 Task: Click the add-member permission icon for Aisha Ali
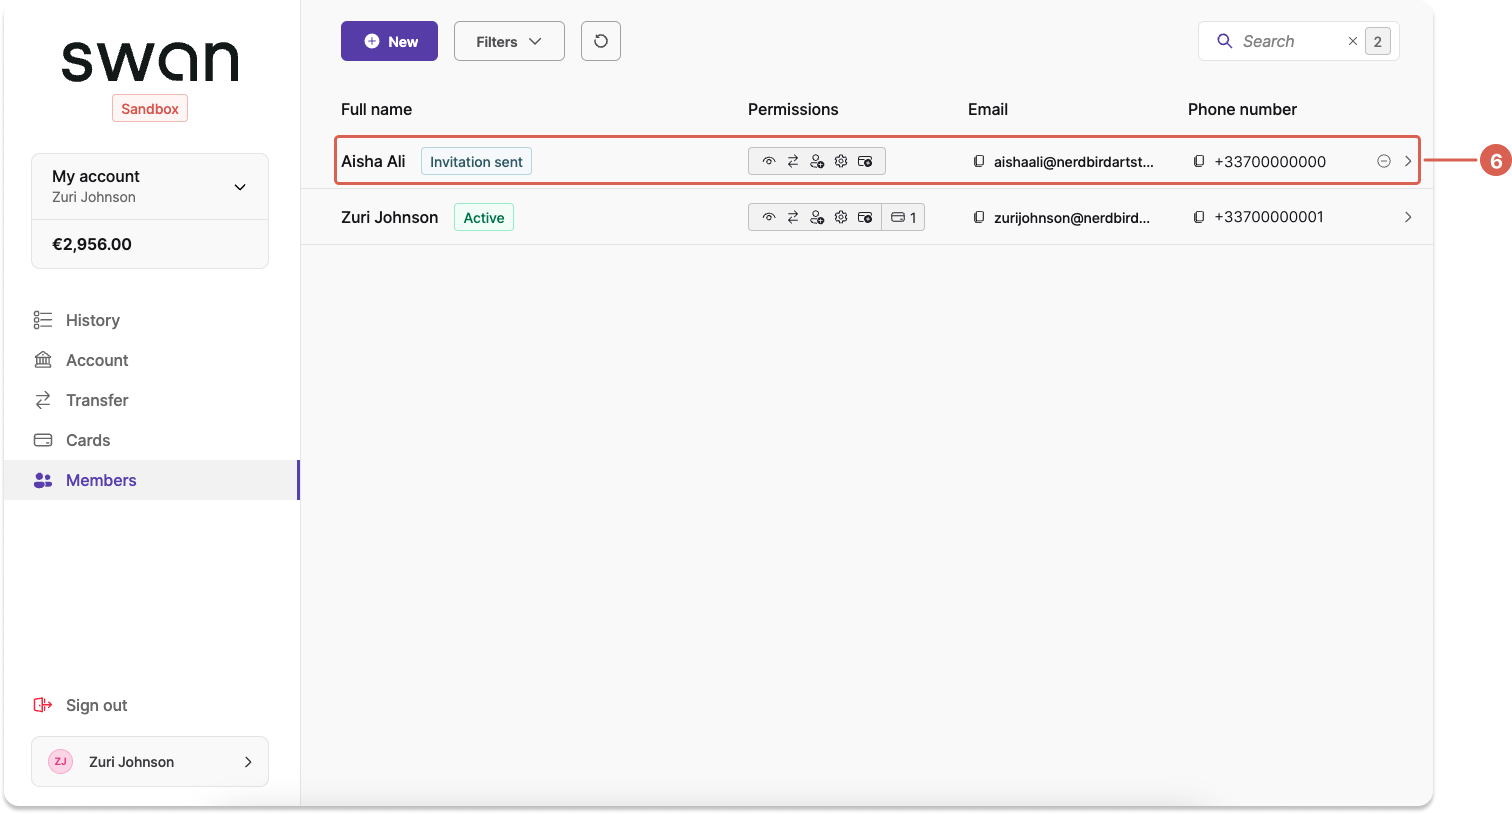(x=816, y=161)
